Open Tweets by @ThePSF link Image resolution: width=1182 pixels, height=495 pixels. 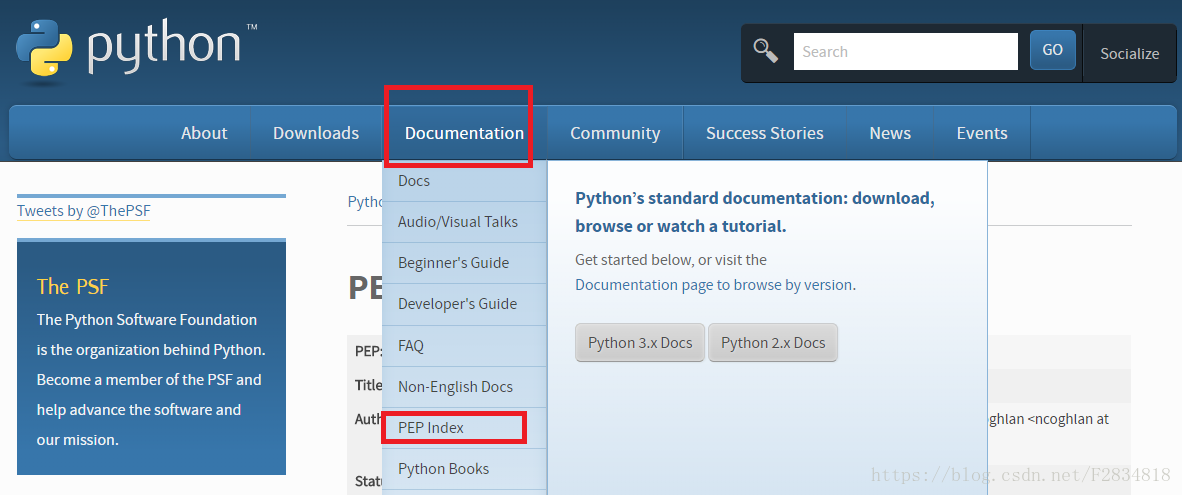click(x=84, y=211)
